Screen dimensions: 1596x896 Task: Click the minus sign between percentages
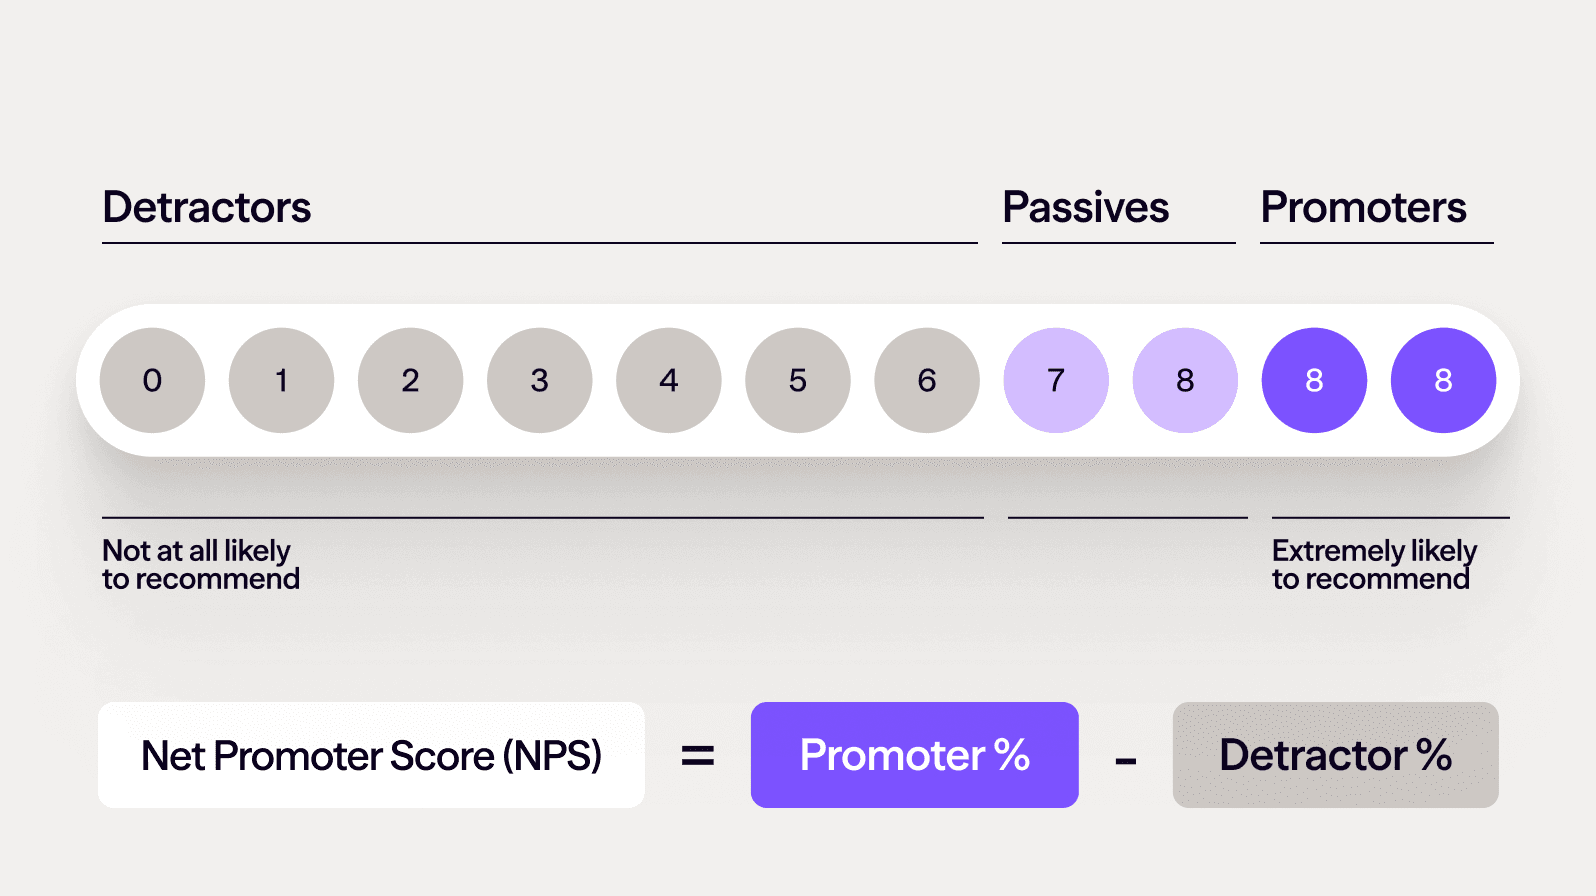pos(1126,762)
